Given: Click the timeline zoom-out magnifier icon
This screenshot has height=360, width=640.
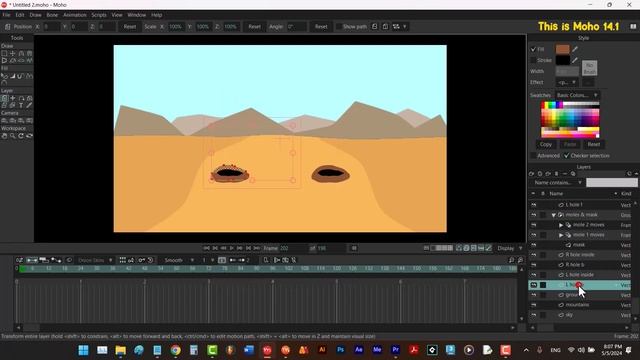Looking at the screenshot, I should 511,260.
